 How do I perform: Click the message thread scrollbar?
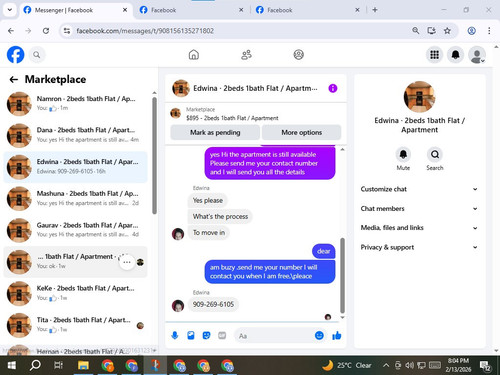tap(342, 275)
